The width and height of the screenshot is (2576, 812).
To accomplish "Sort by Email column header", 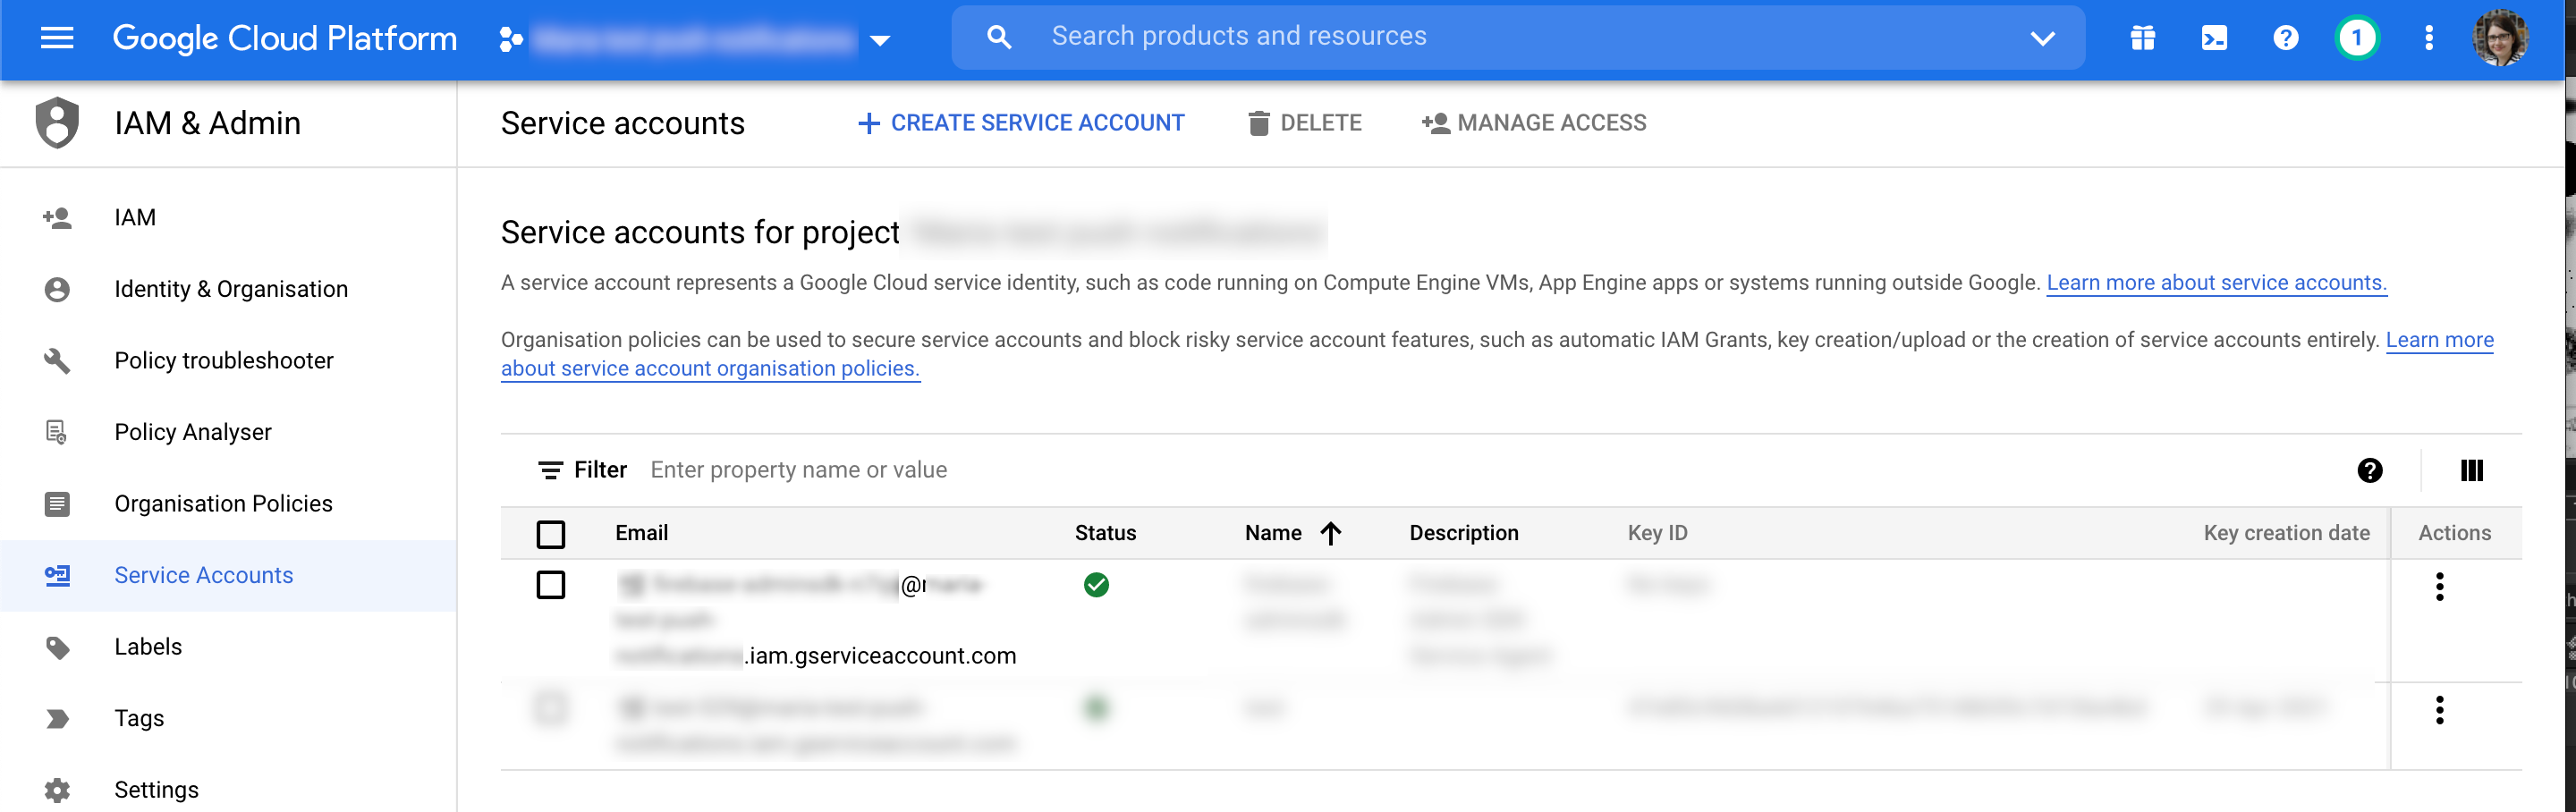I will 641,533.
